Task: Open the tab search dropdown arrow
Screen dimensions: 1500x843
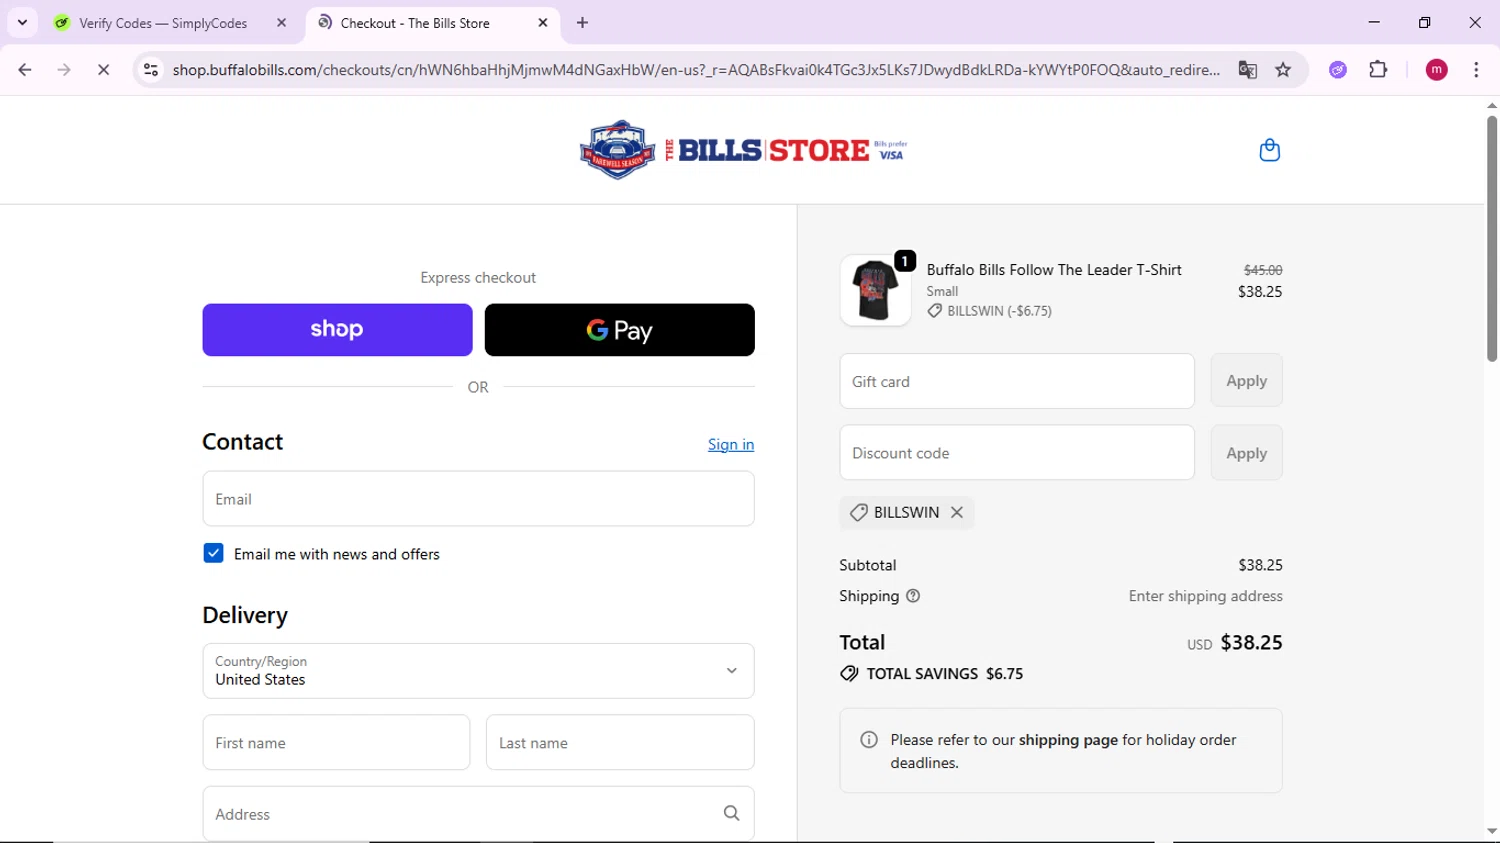Action: click(22, 22)
